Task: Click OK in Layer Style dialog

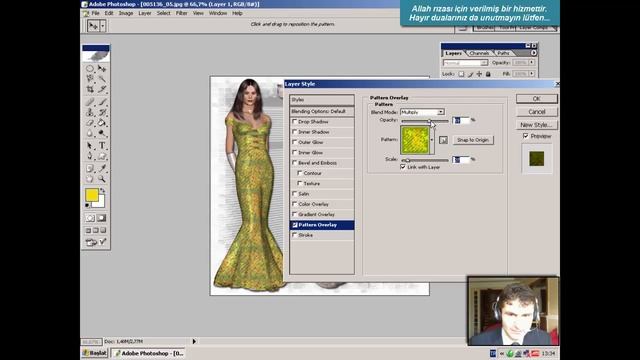Action: pyautogui.click(x=536, y=98)
